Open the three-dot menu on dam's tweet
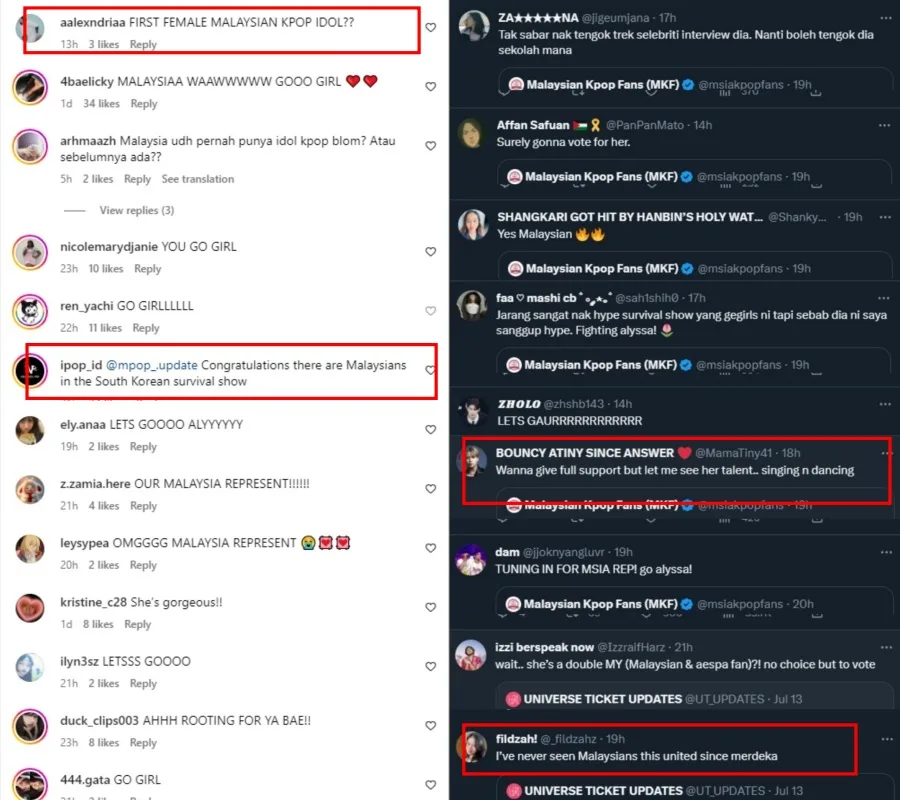 pos(884,552)
